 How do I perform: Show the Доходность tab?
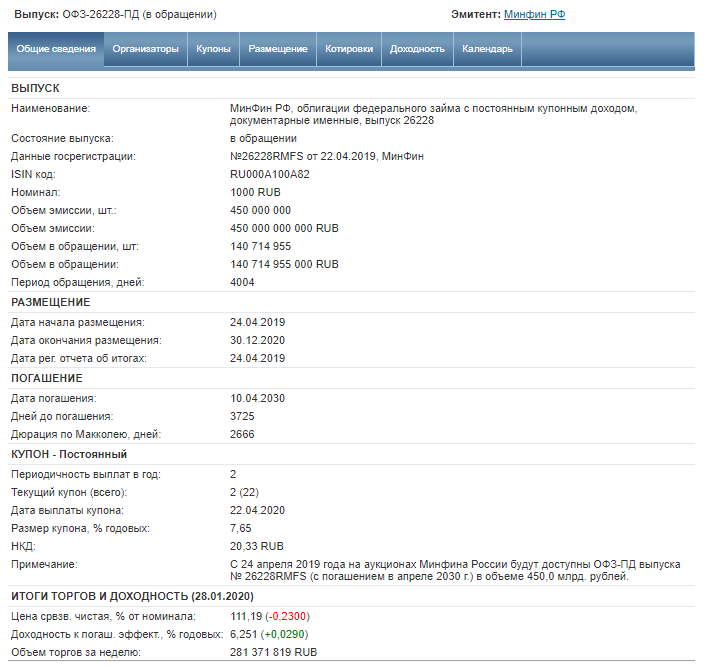(418, 49)
